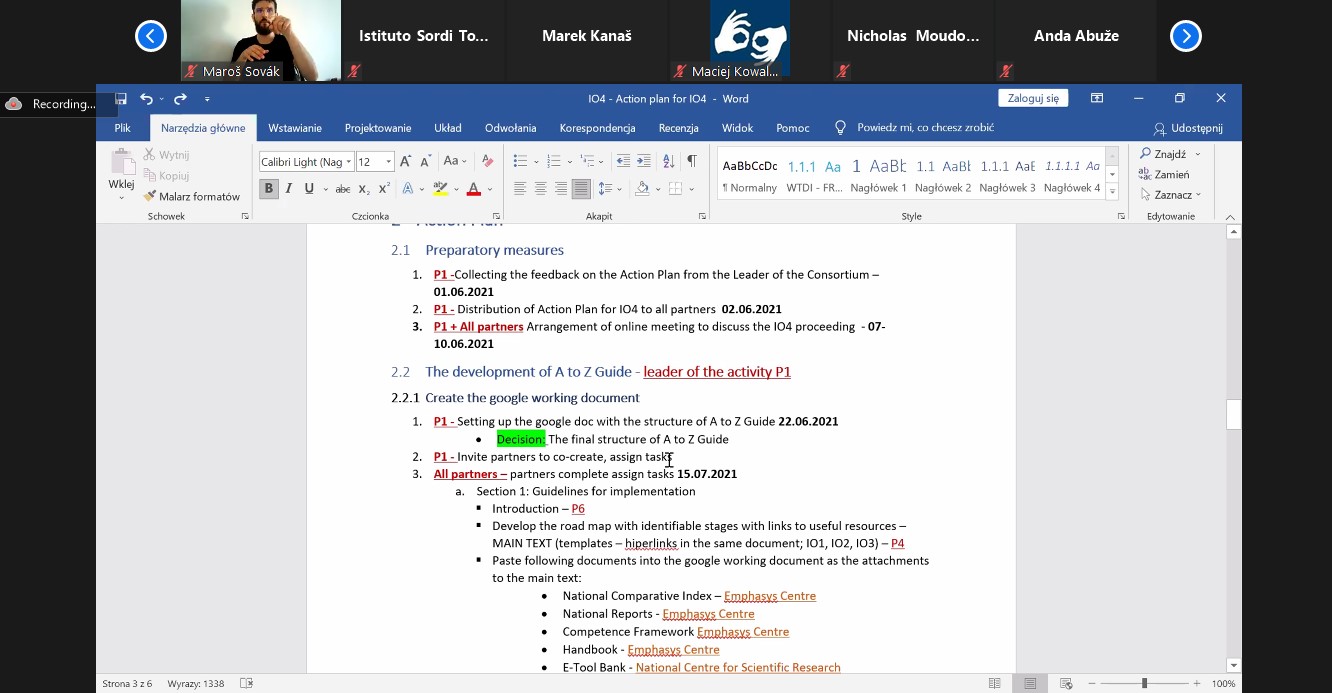This screenshot has width=1332, height=693.
Task: Switch to read mode in the status bar
Action: 994,684
